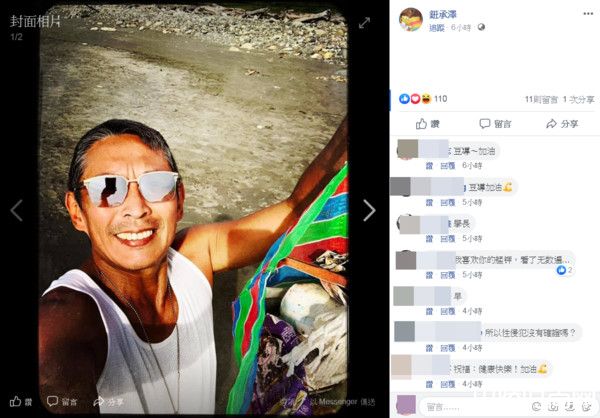Open the poster's profile picture thumbnail
Screen dimensions: 600x418
pos(410,20)
